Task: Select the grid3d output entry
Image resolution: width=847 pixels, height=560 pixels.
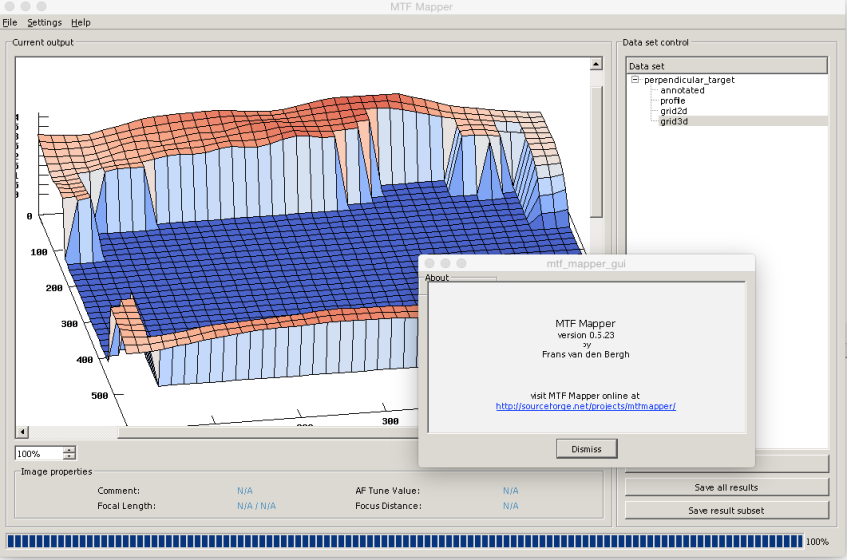Action: (674, 121)
